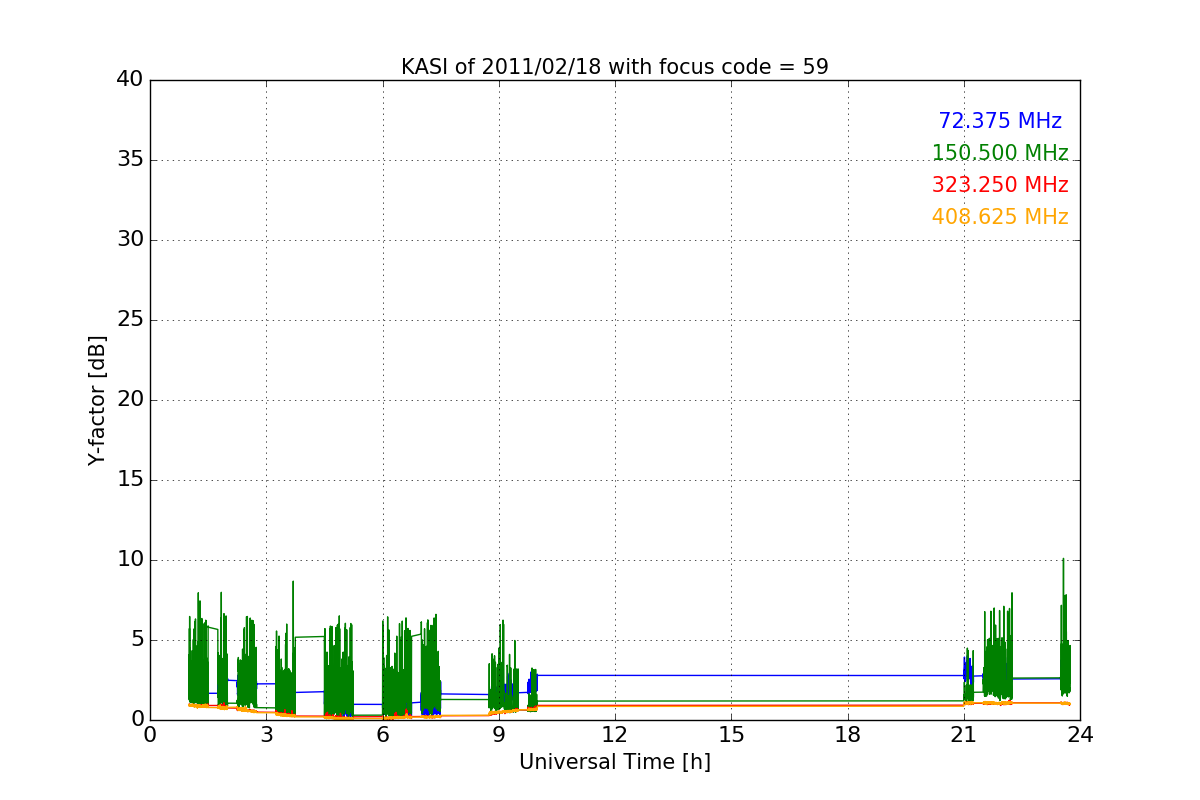Select the orange 408.625 MHz legend label

(x=1000, y=217)
